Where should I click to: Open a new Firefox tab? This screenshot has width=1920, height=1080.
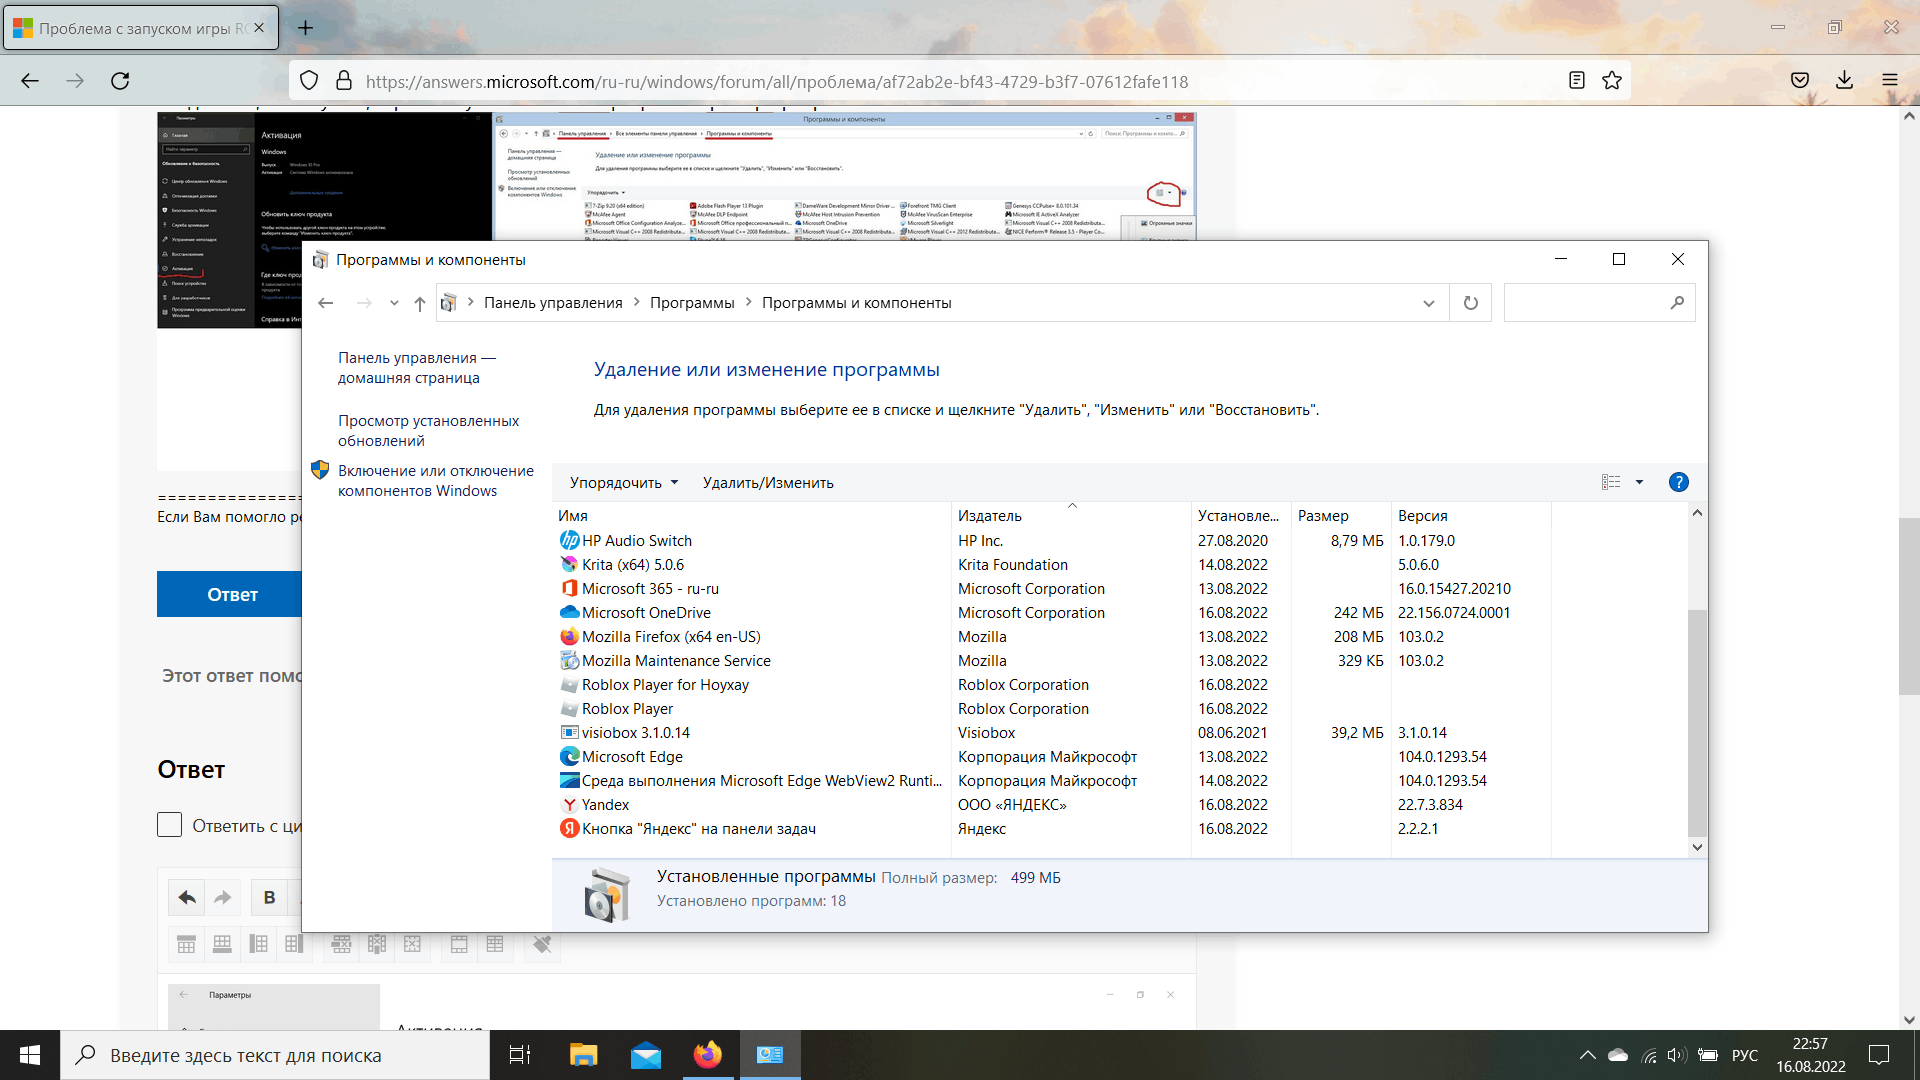click(306, 28)
